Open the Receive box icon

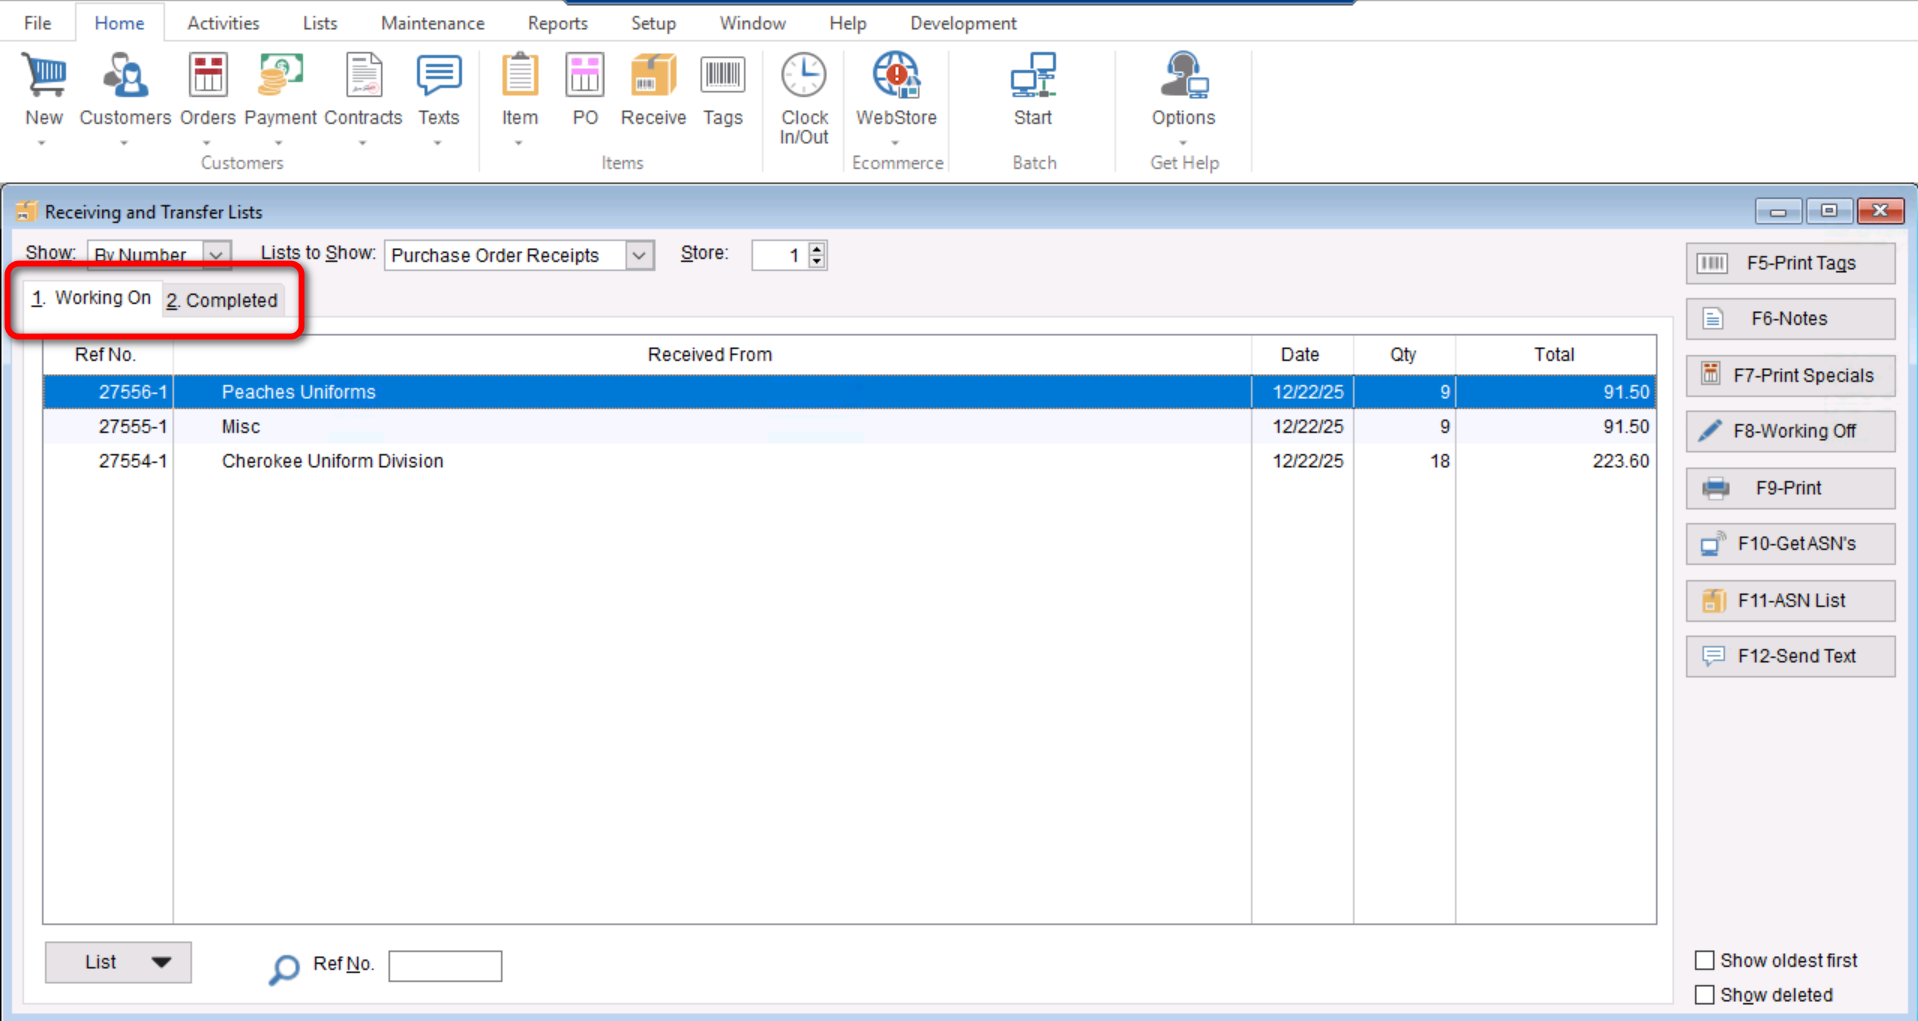653,77
